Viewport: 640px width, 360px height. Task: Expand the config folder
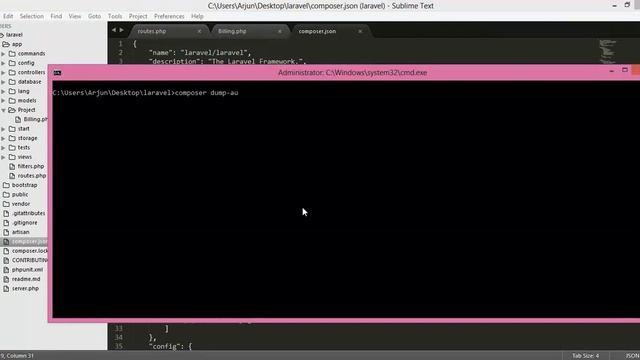3,63
